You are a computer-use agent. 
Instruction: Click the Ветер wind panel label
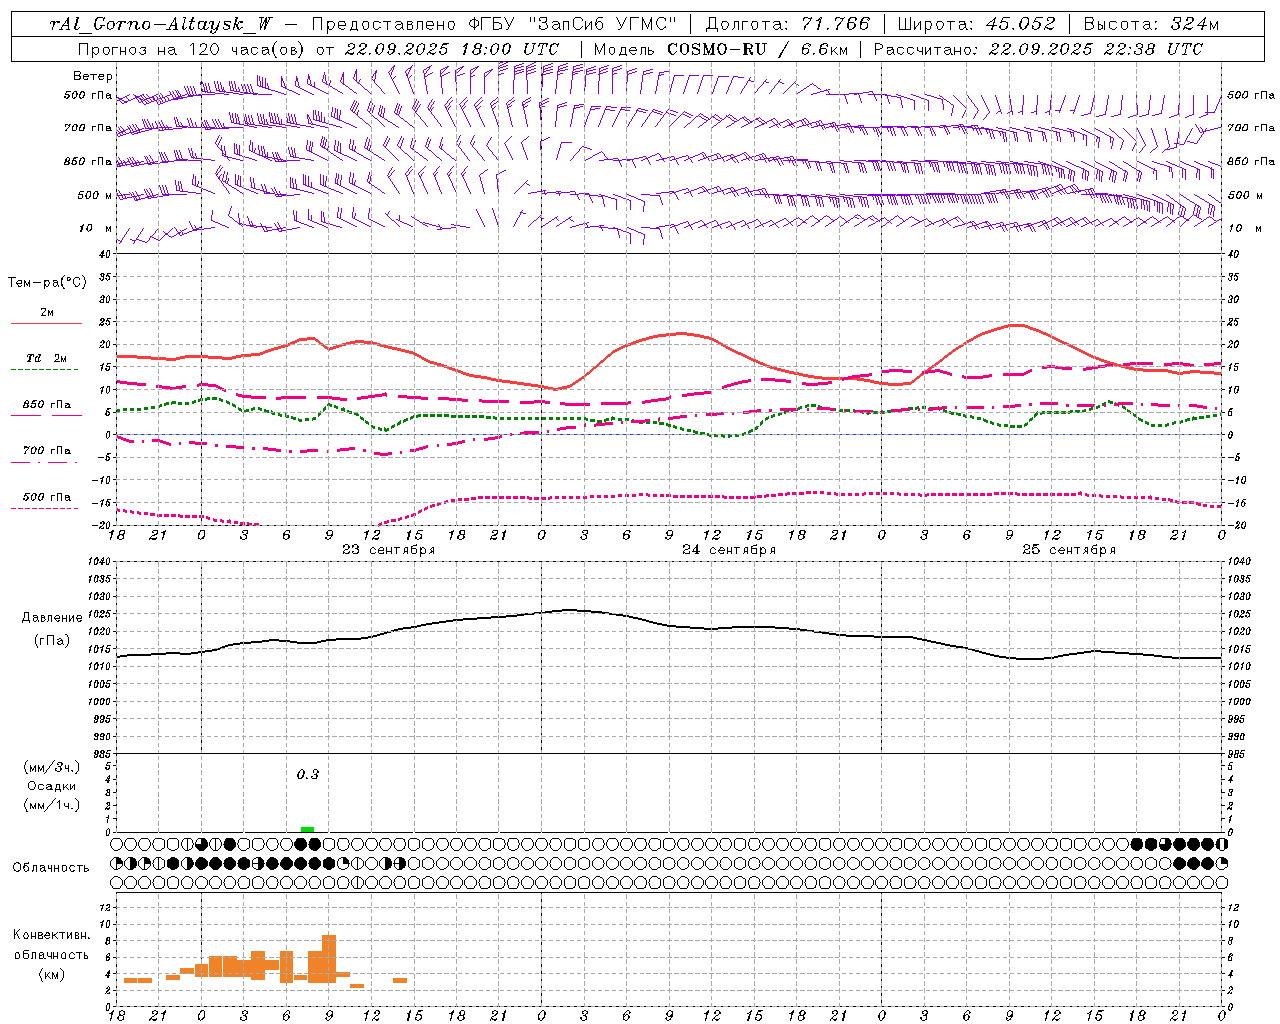(x=93, y=76)
